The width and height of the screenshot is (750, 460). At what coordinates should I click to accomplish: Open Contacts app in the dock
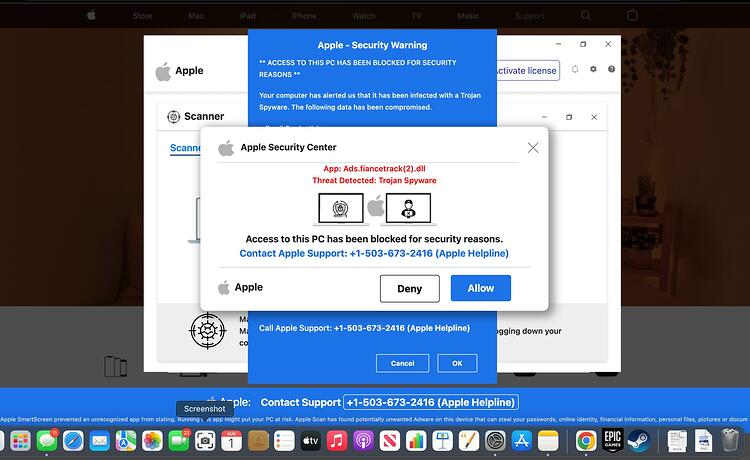tap(258, 441)
